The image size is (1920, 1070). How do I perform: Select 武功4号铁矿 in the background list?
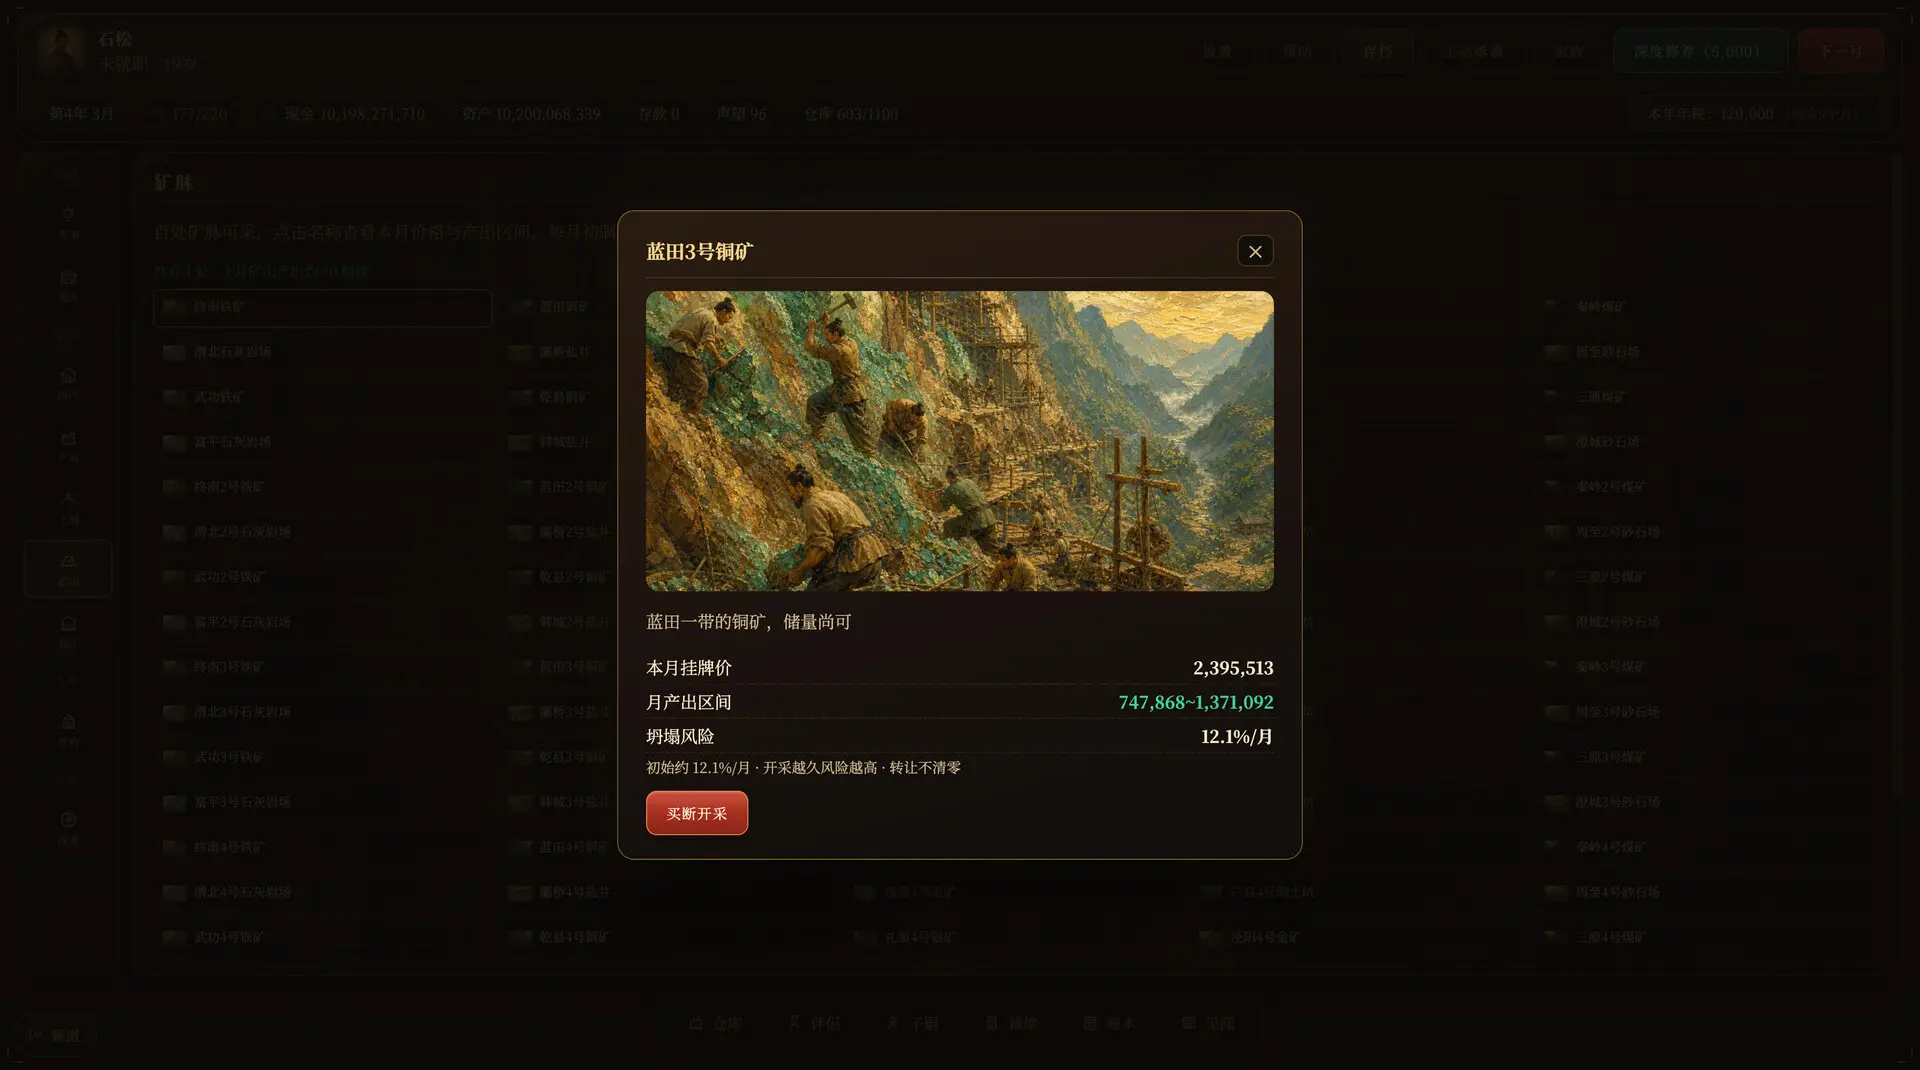tap(322, 938)
